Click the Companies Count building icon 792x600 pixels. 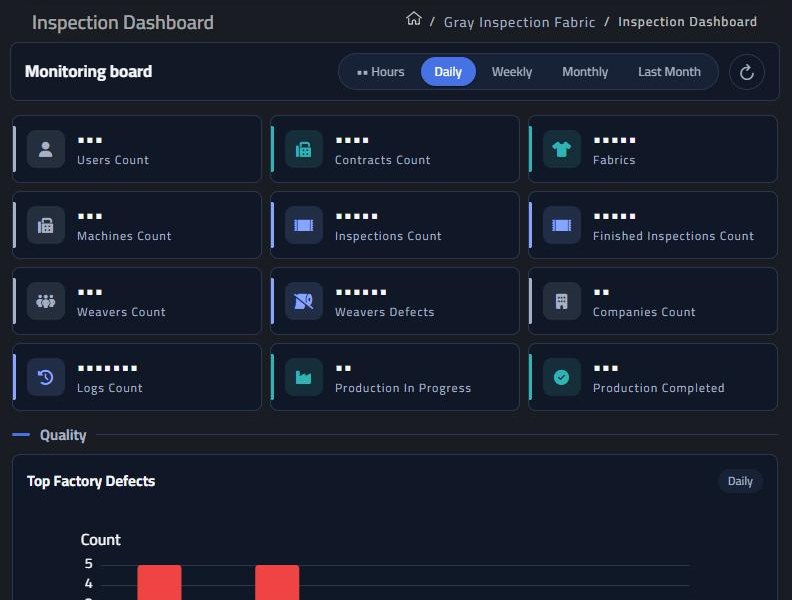point(562,301)
